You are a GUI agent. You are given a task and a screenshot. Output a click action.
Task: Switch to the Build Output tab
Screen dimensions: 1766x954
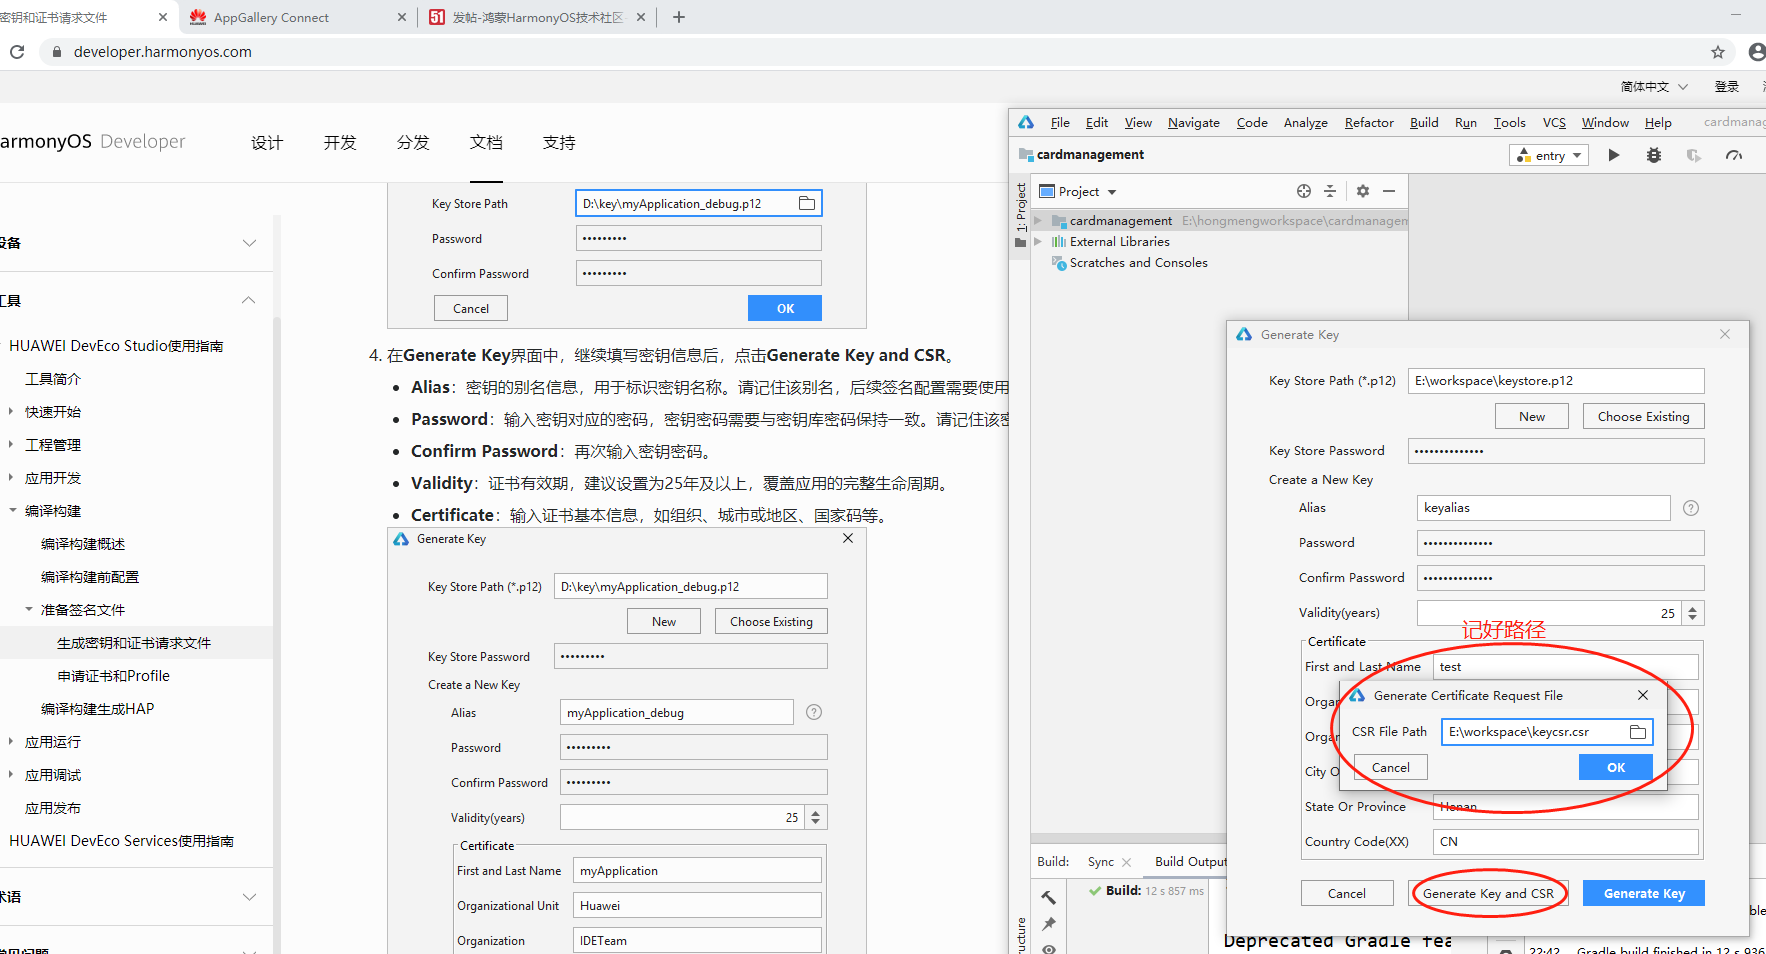[x=1190, y=862]
